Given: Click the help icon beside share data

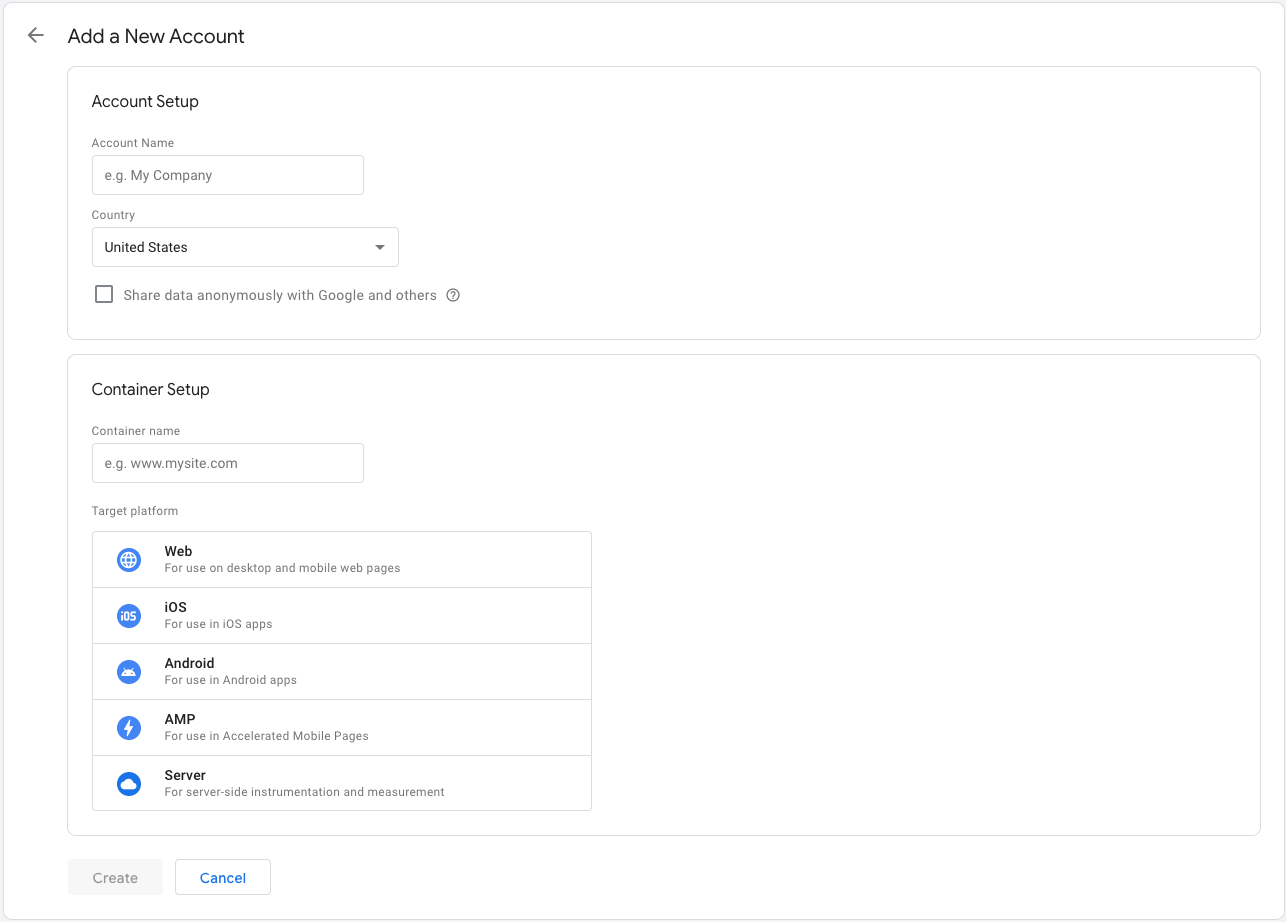Looking at the screenshot, I should click(x=453, y=295).
